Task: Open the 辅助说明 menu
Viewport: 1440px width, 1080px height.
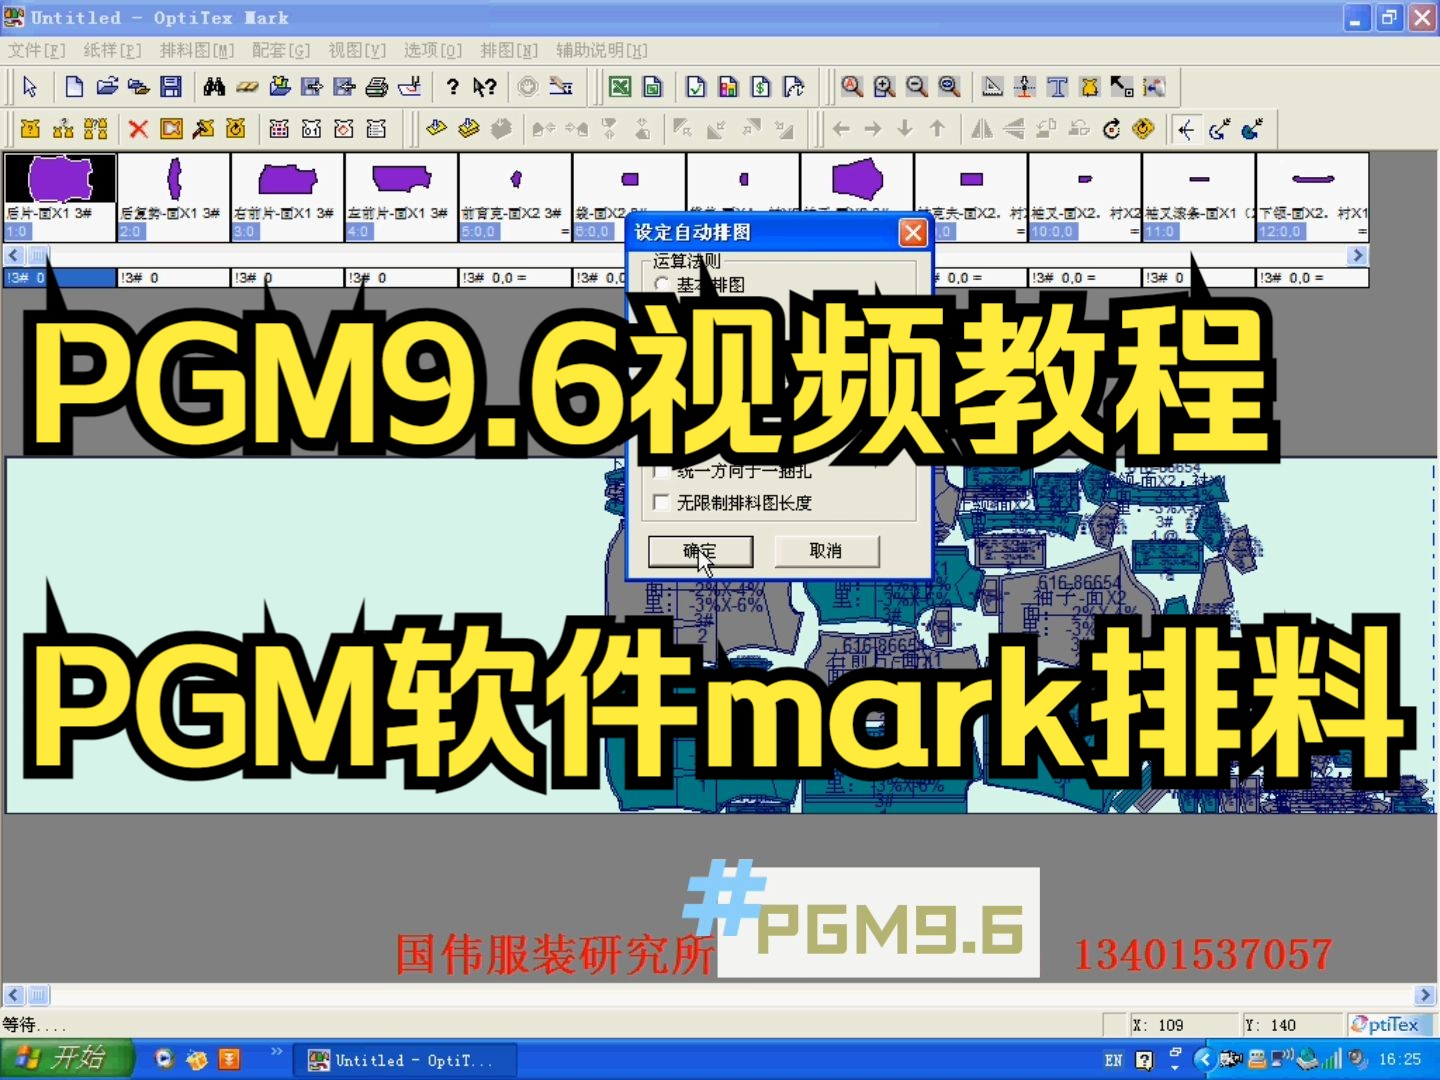Action: pos(601,50)
